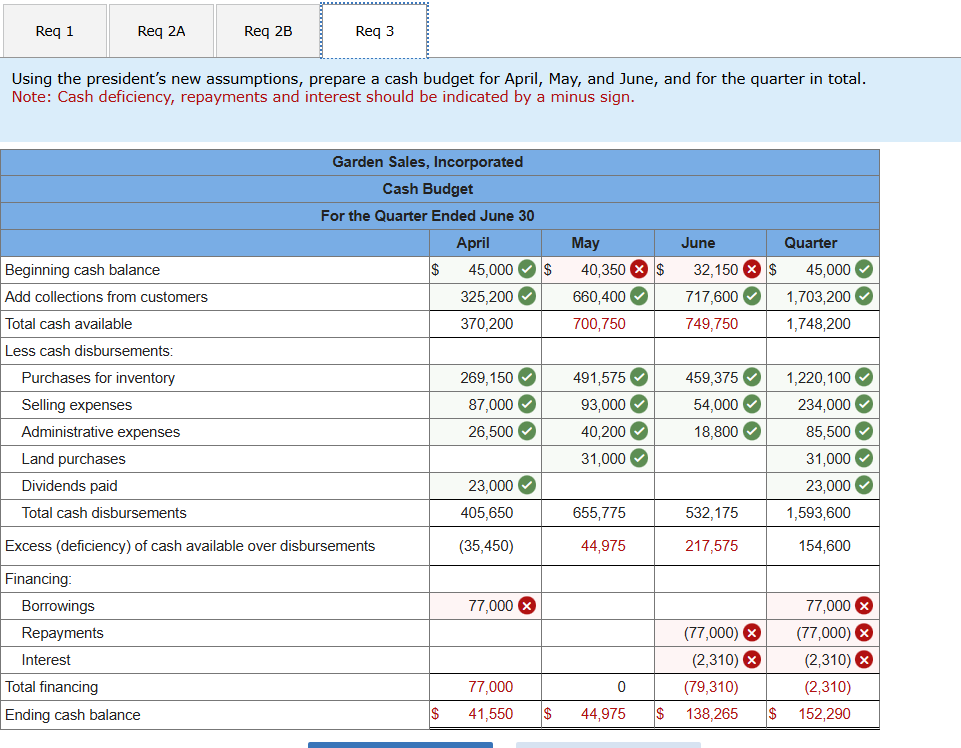Edit the April beginning cash balance field 45,000

point(485,270)
